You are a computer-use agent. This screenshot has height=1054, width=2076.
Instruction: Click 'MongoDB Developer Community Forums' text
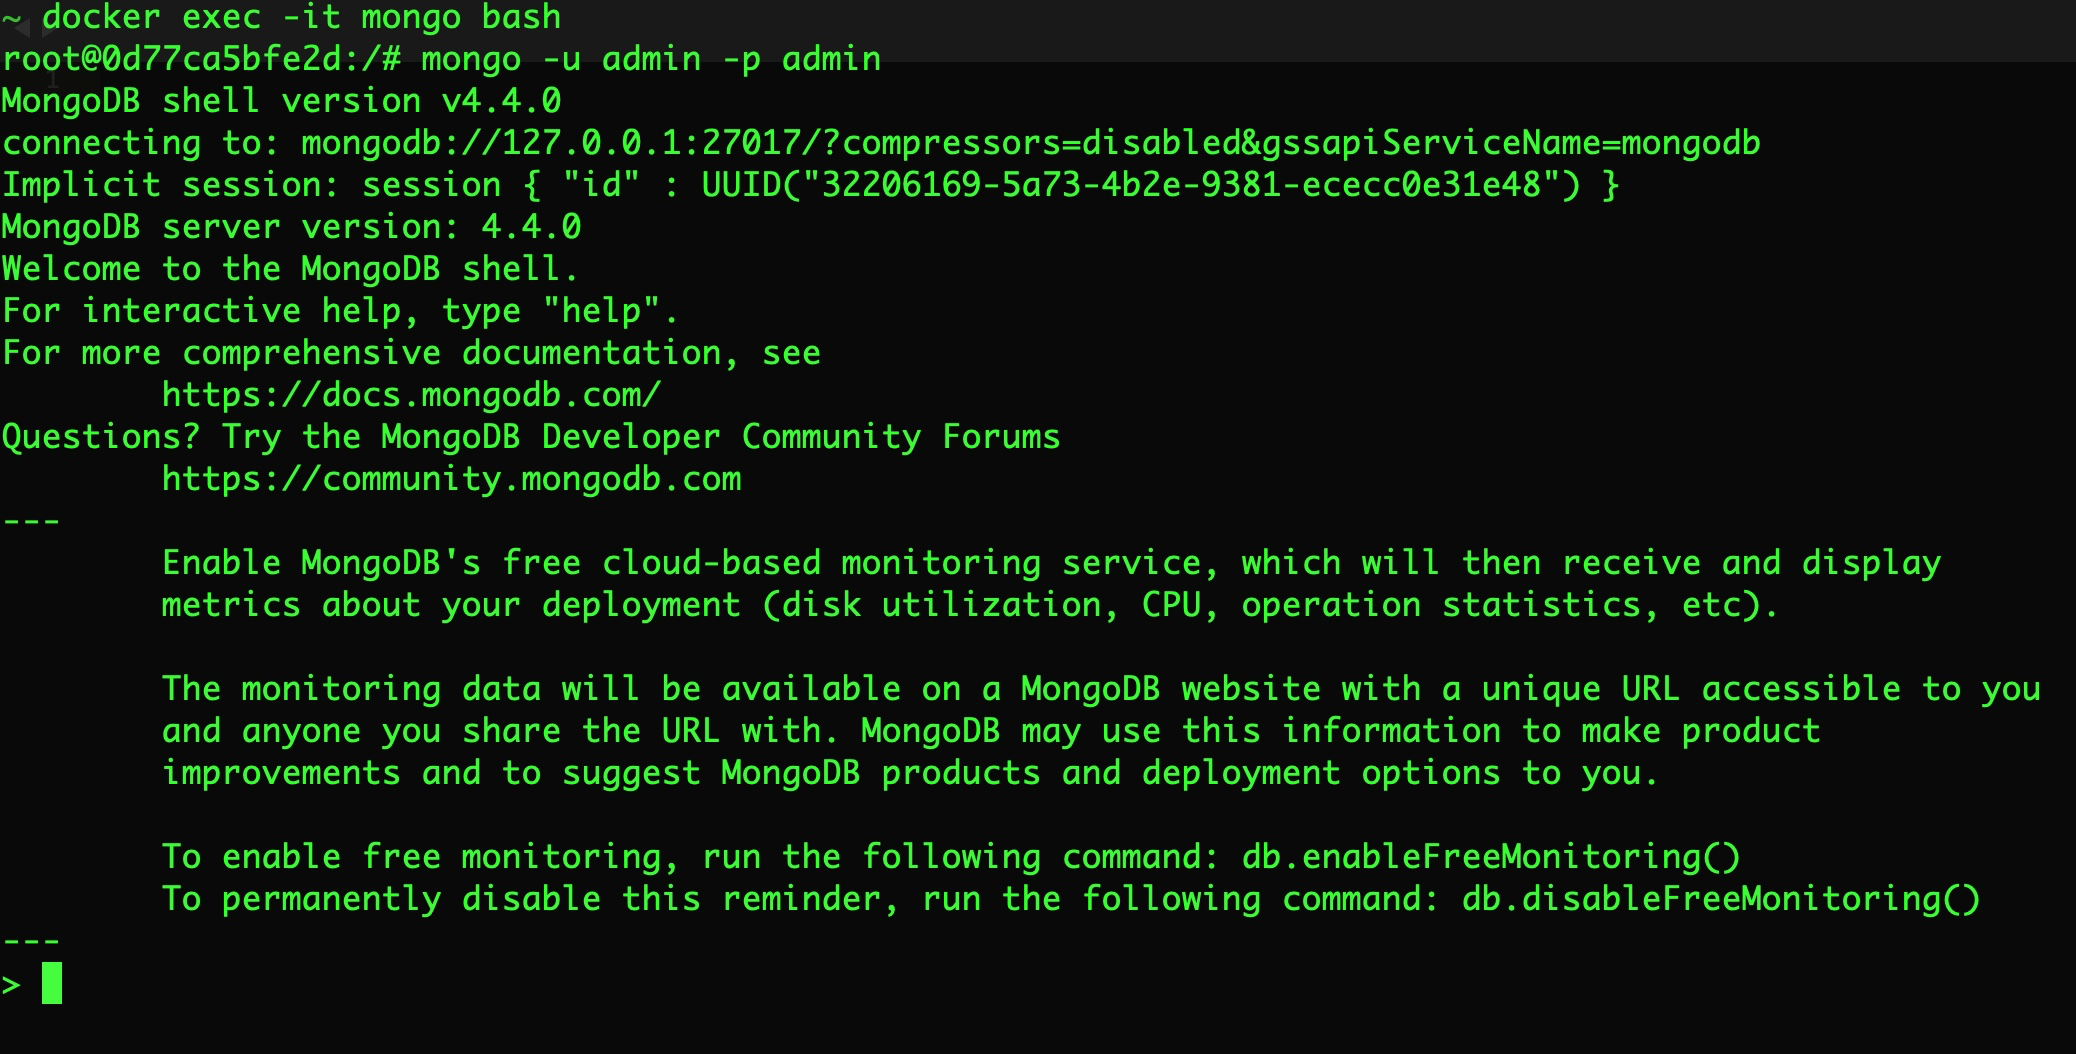pos(720,437)
